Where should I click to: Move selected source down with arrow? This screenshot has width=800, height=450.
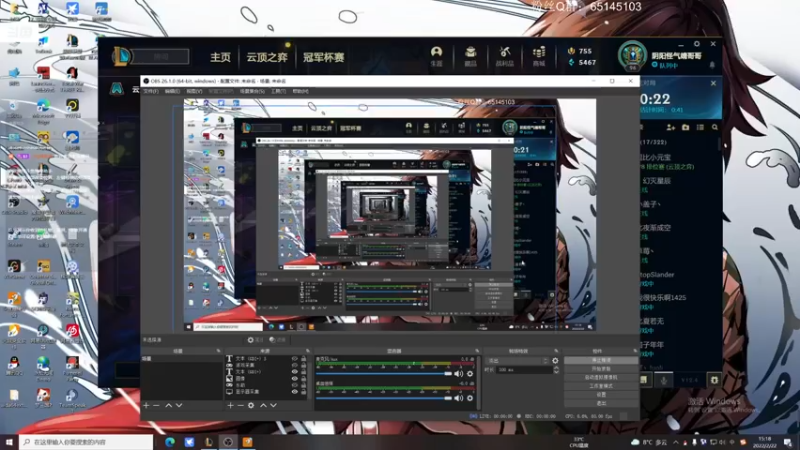pyautogui.click(x=273, y=405)
